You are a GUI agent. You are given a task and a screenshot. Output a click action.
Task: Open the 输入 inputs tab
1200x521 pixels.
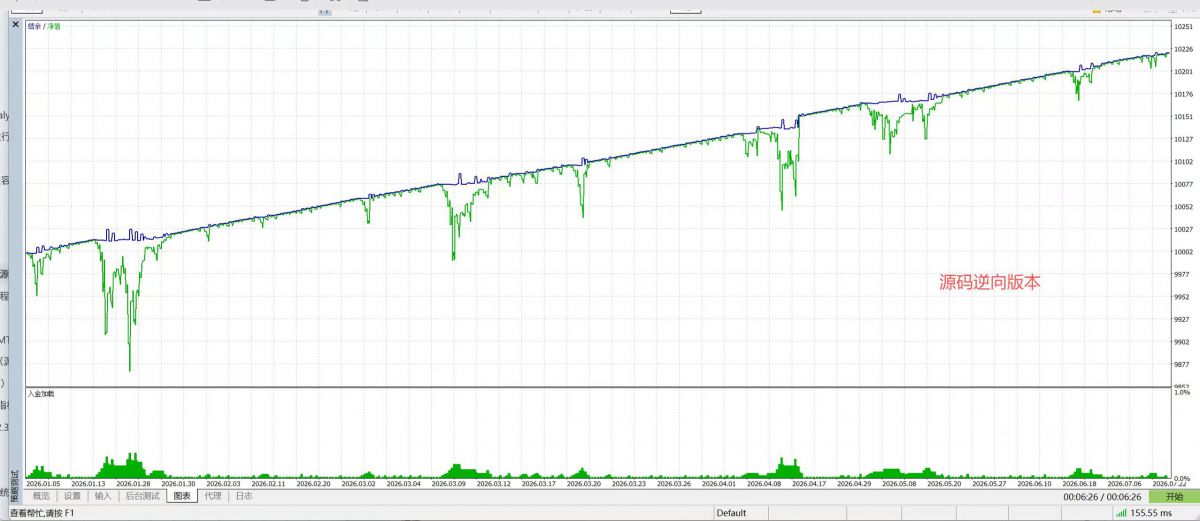coord(103,496)
